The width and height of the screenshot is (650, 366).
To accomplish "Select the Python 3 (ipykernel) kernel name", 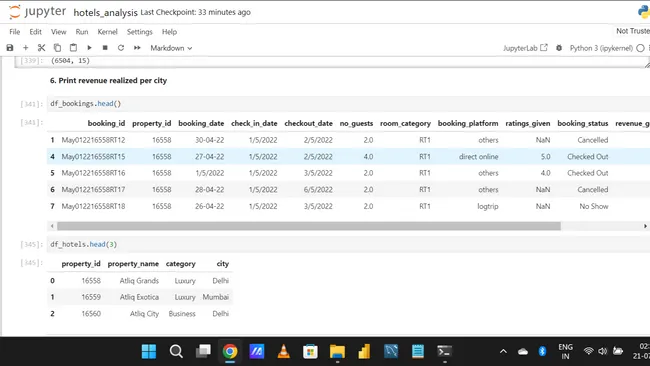I will click(601, 48).
